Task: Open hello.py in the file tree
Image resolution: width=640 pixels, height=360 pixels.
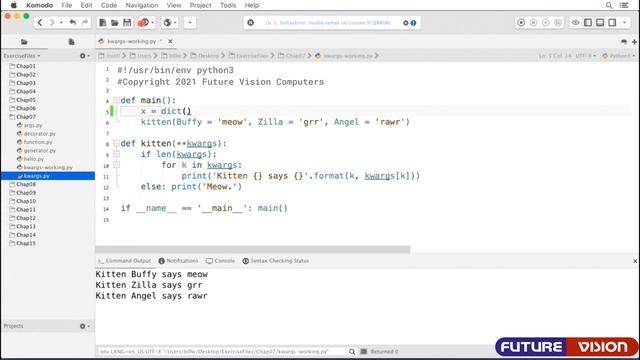Action: pos(33,159)
